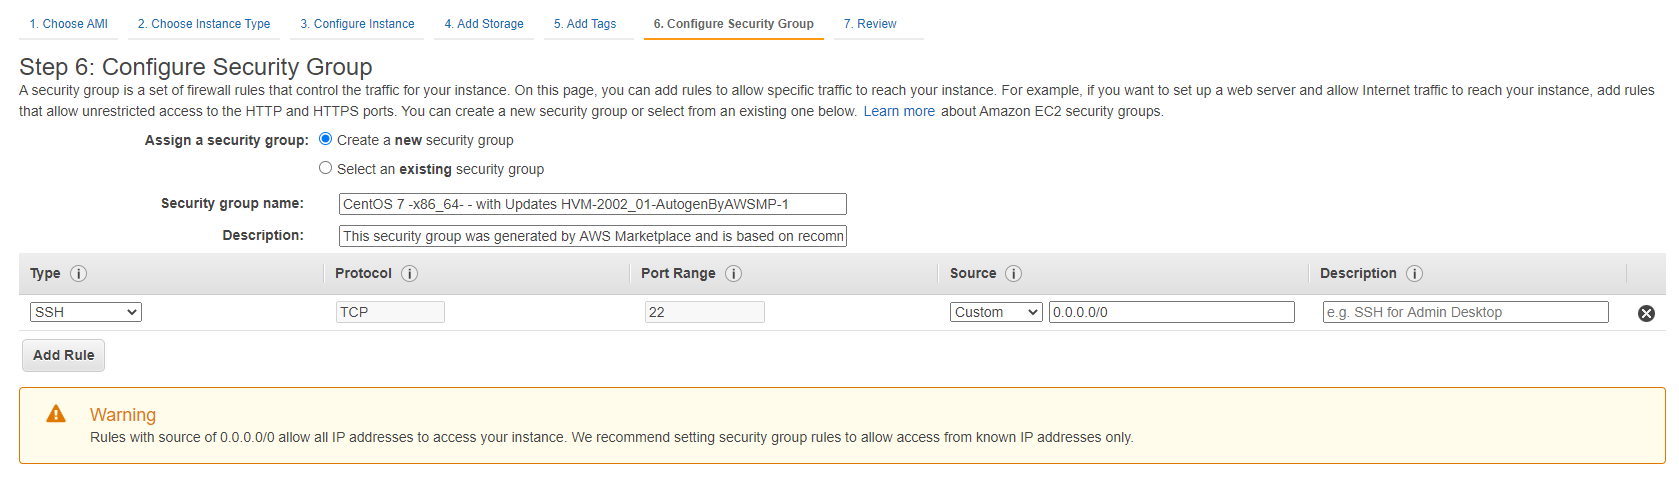The image size is (1679, 479).
Task: Go to 2. Choose Instance Type step
Action: 204,24
